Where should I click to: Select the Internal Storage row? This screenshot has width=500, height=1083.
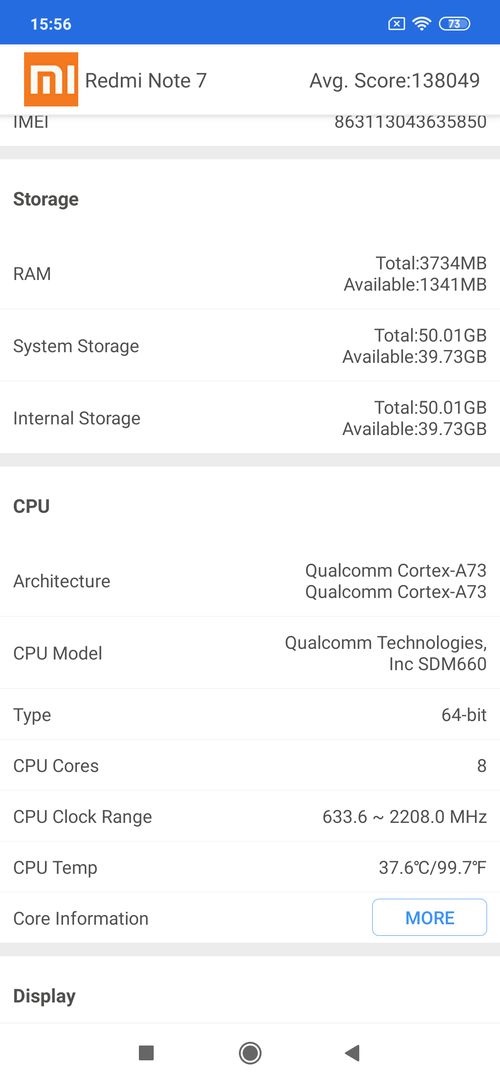point(250,417)
